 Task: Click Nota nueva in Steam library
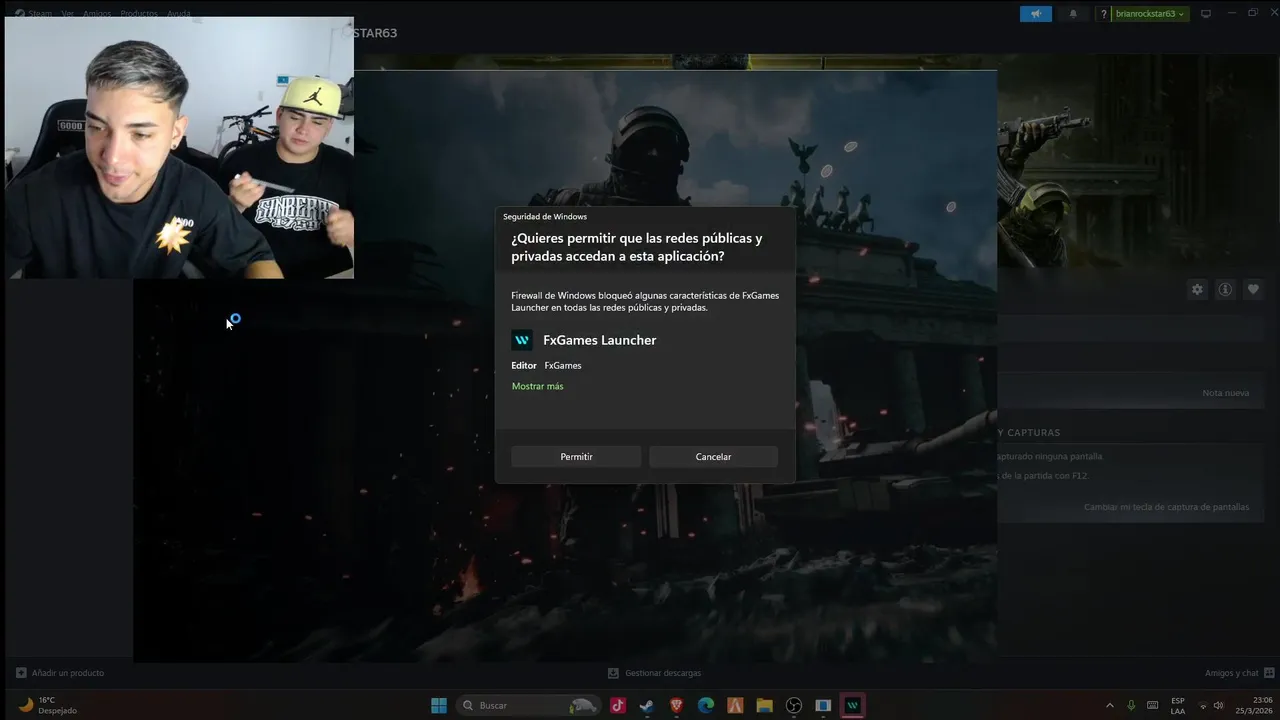[x=1225, y=393]
